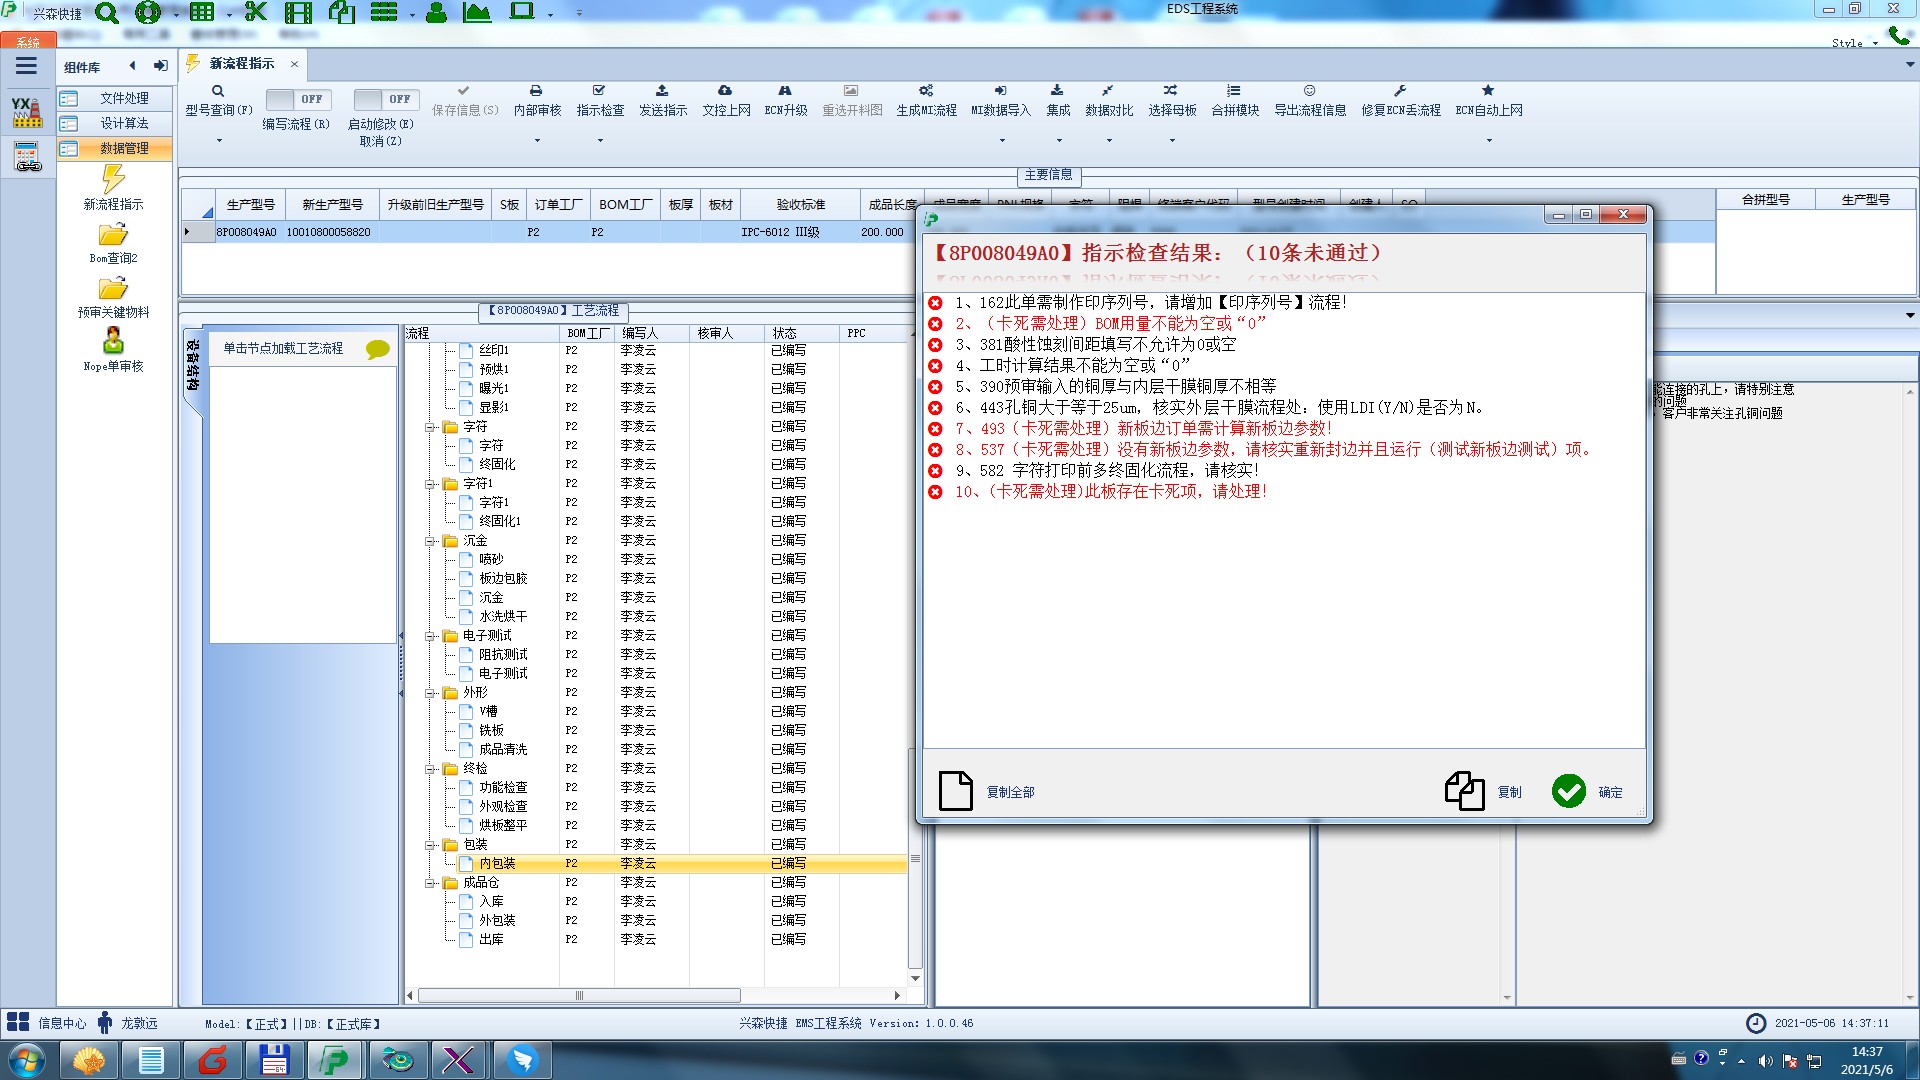
Task: Select the 新流程指示 tab
Action: 241,64
